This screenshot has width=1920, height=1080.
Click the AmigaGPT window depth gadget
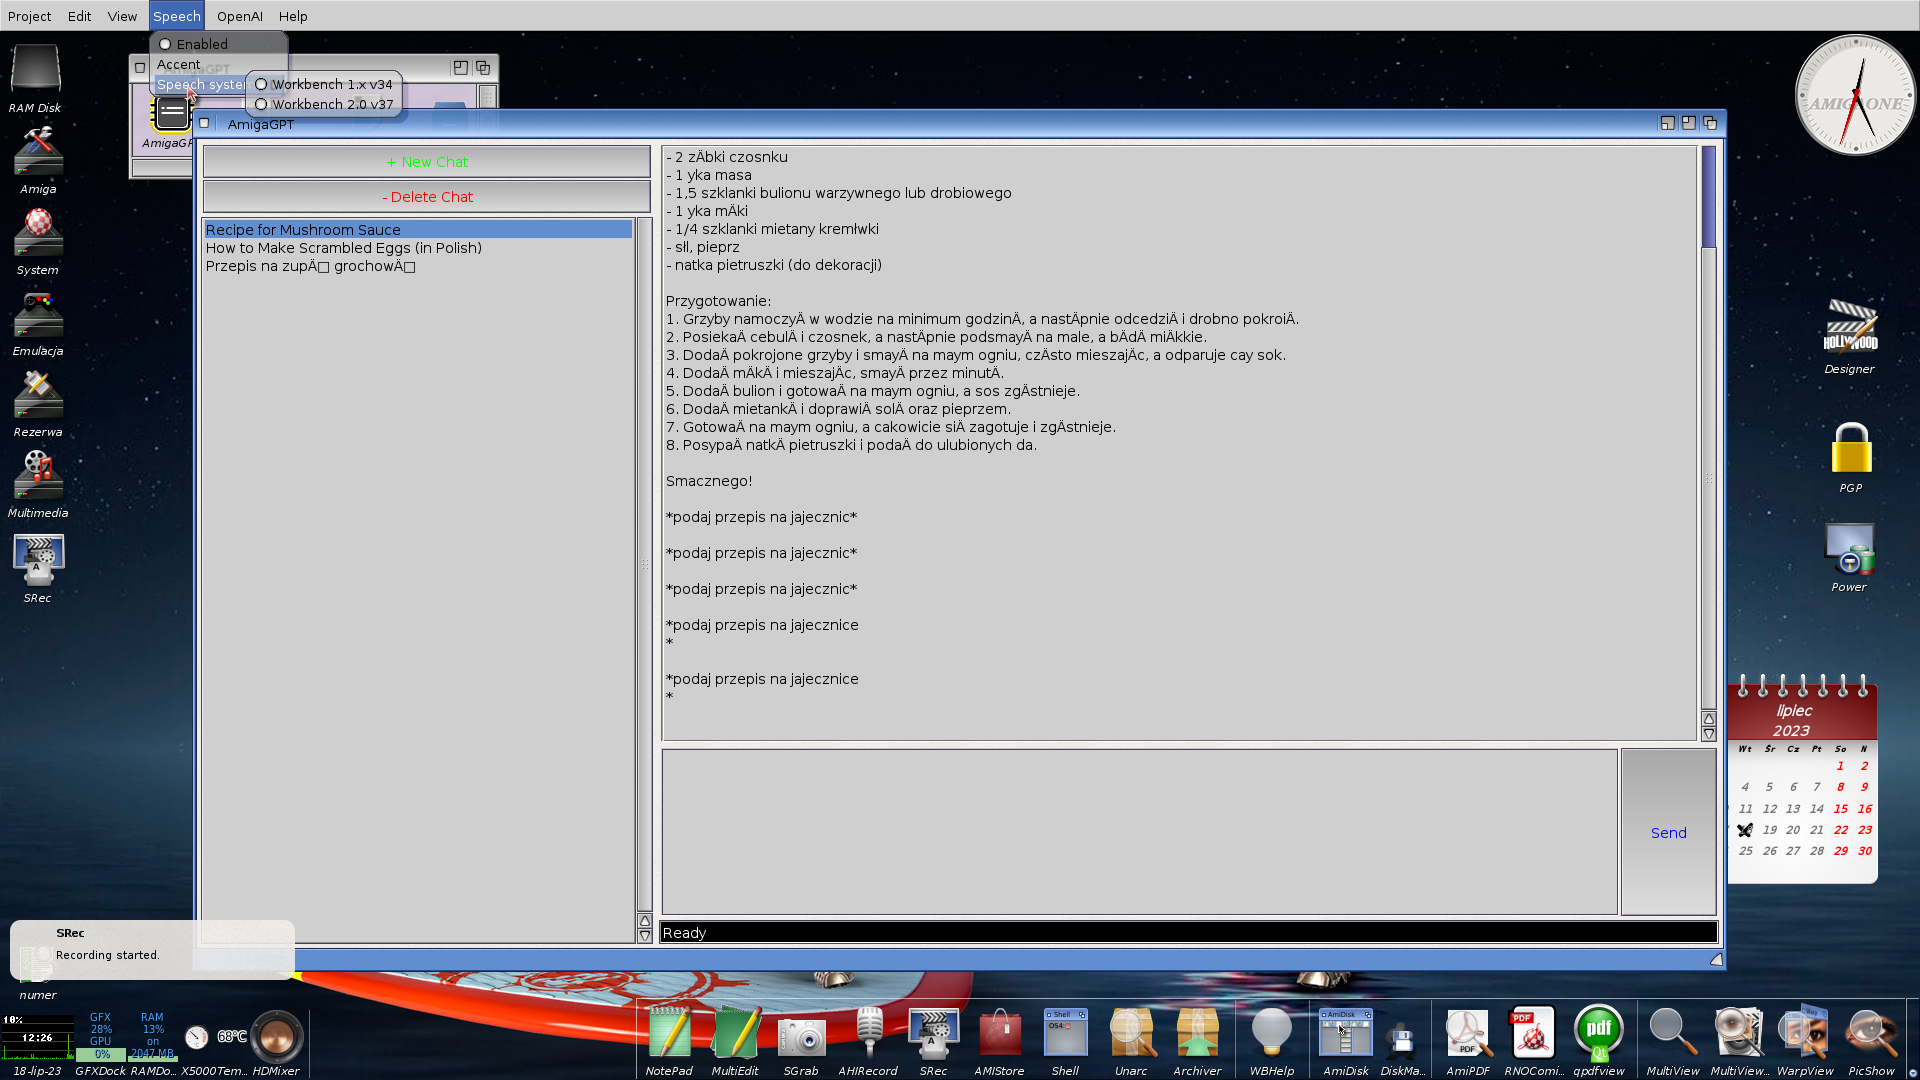[1710, 123]
